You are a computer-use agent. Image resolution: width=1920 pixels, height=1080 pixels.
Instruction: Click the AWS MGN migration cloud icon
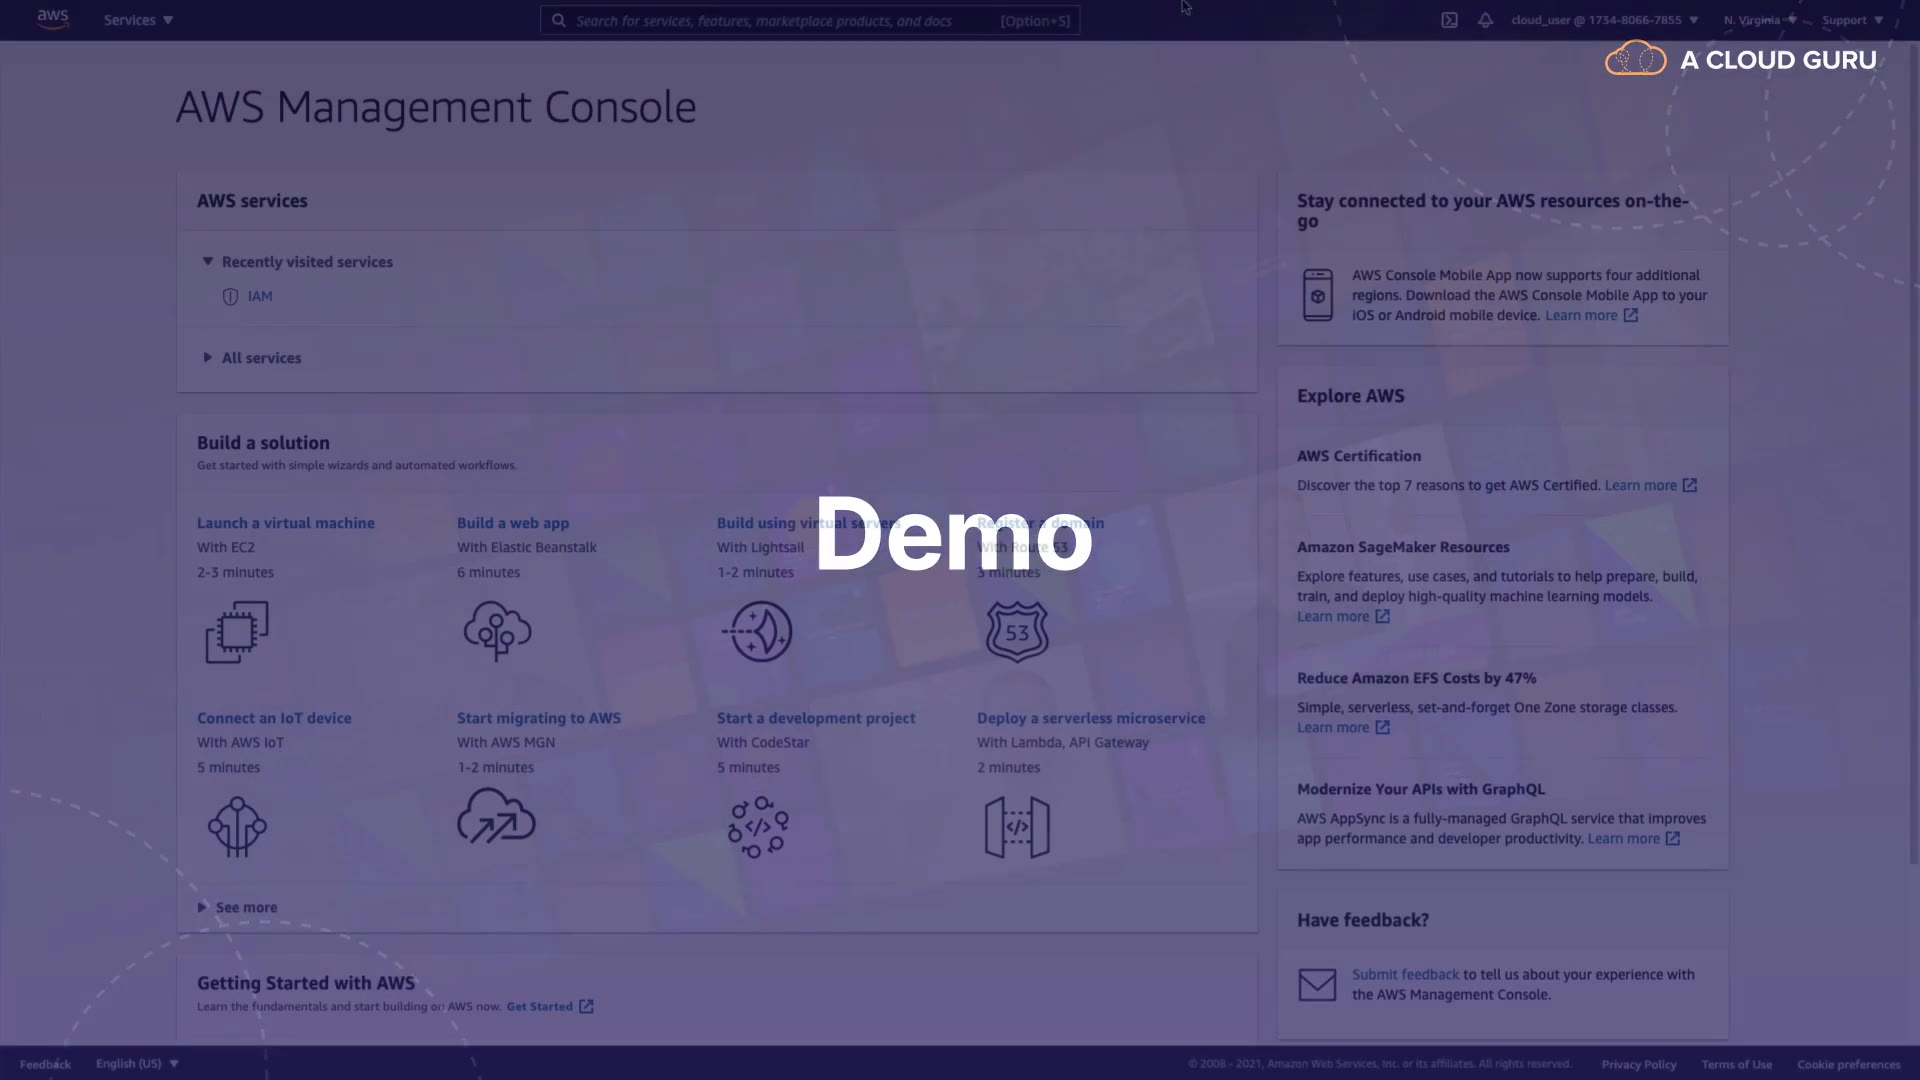click(x=497, y=817)
